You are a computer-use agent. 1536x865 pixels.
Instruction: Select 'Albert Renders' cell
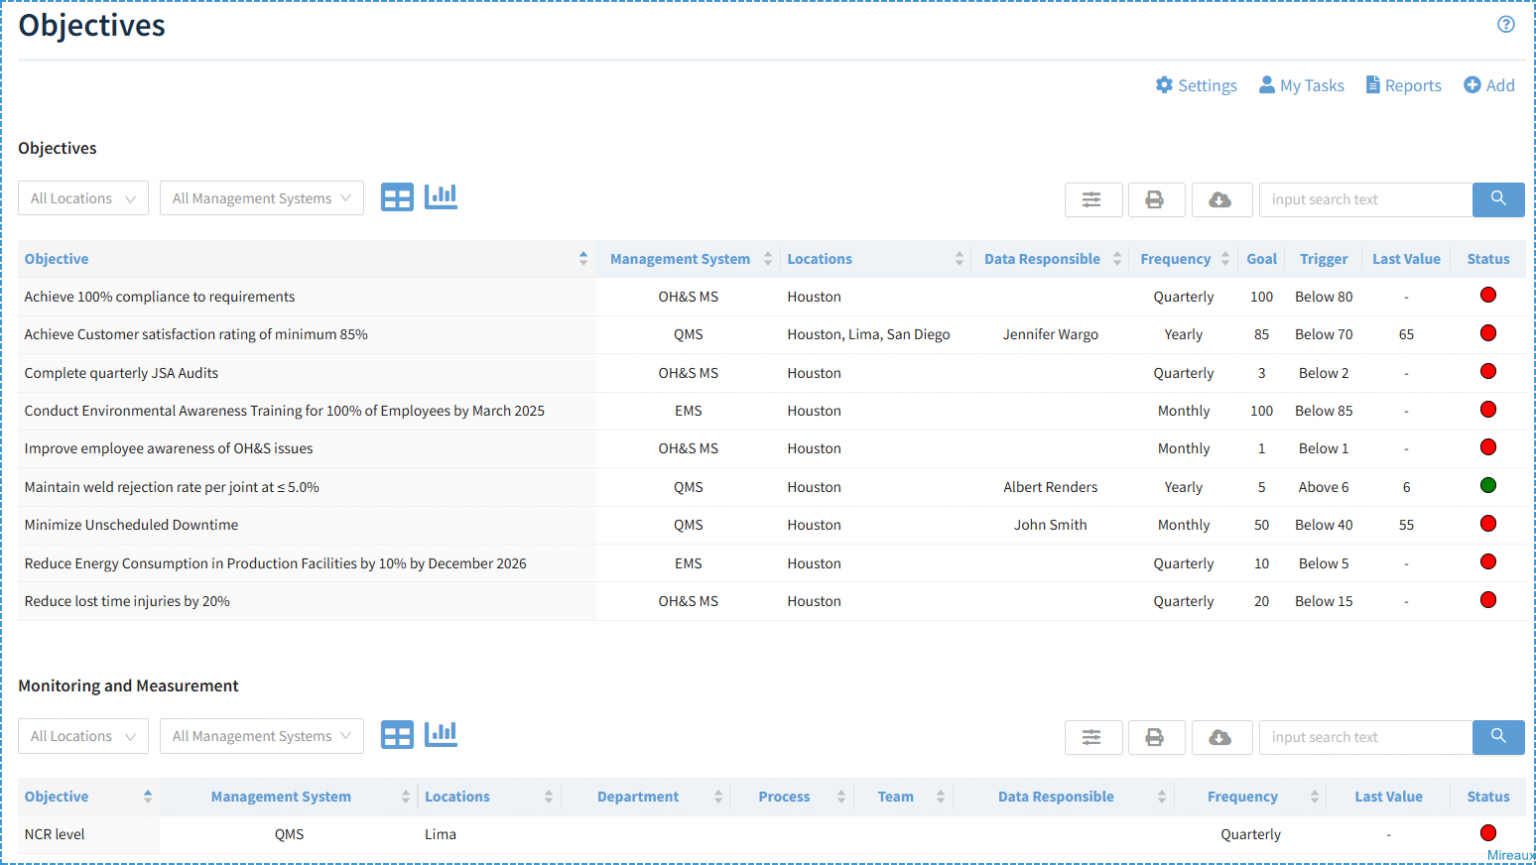pos(1050,487)
